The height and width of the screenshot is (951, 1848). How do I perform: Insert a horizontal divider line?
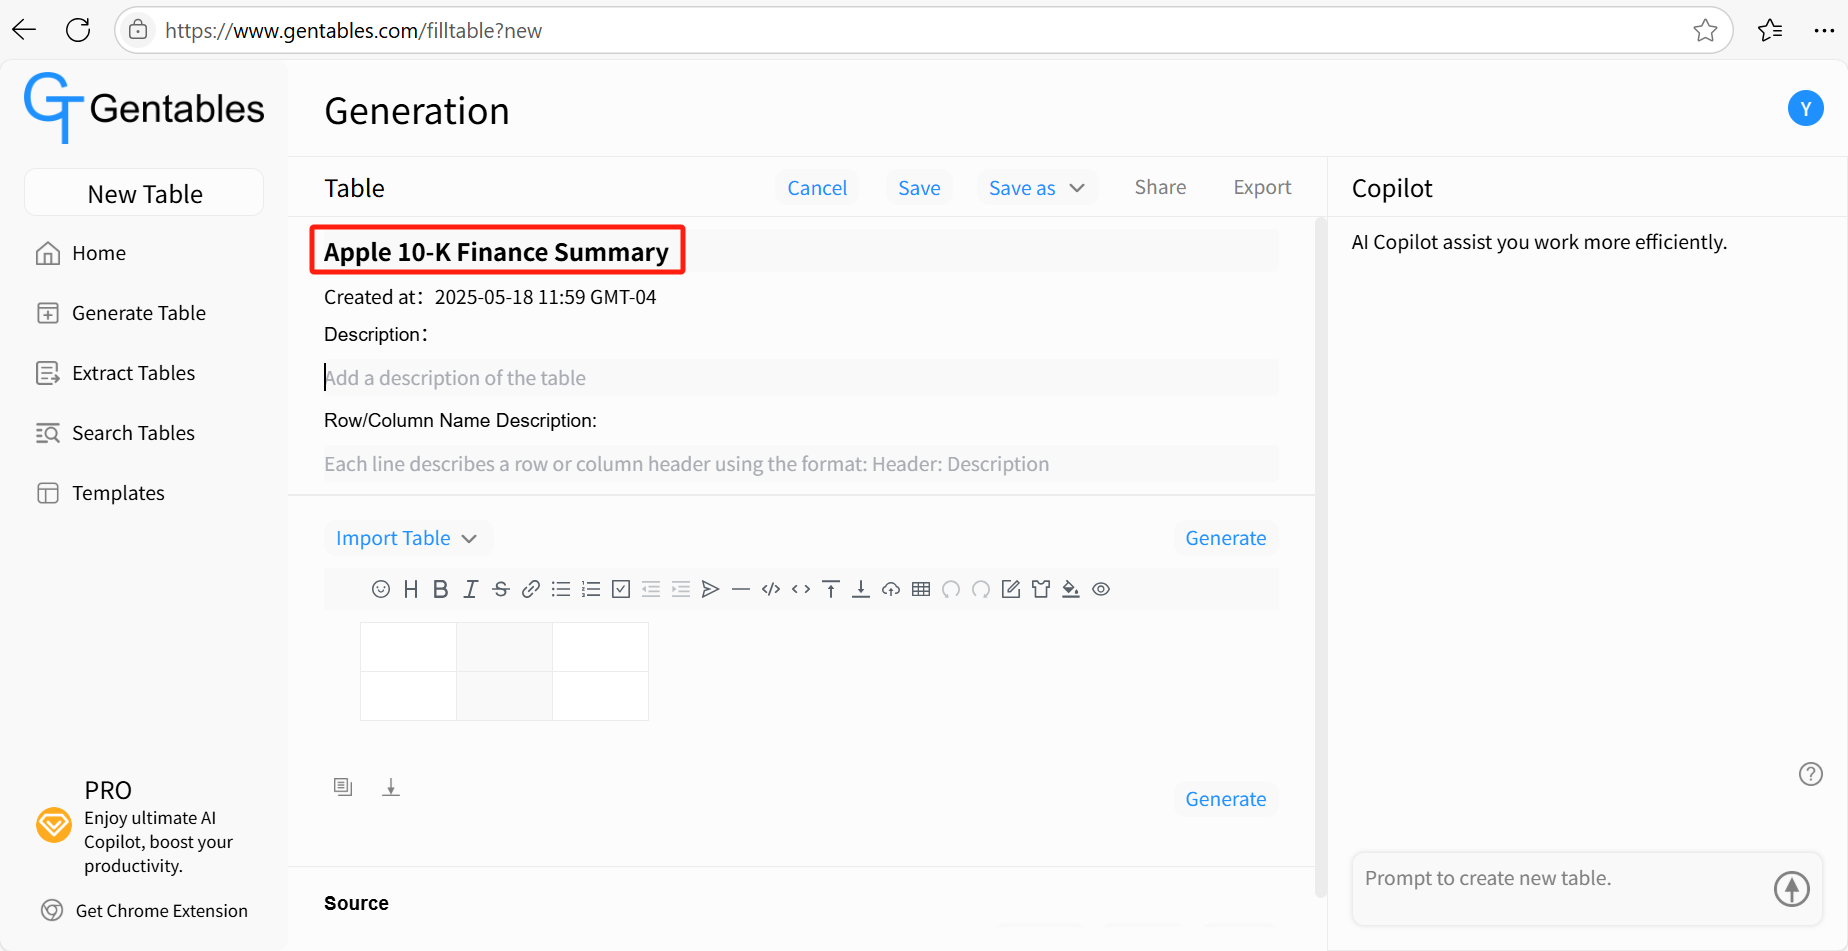(741, 589)
